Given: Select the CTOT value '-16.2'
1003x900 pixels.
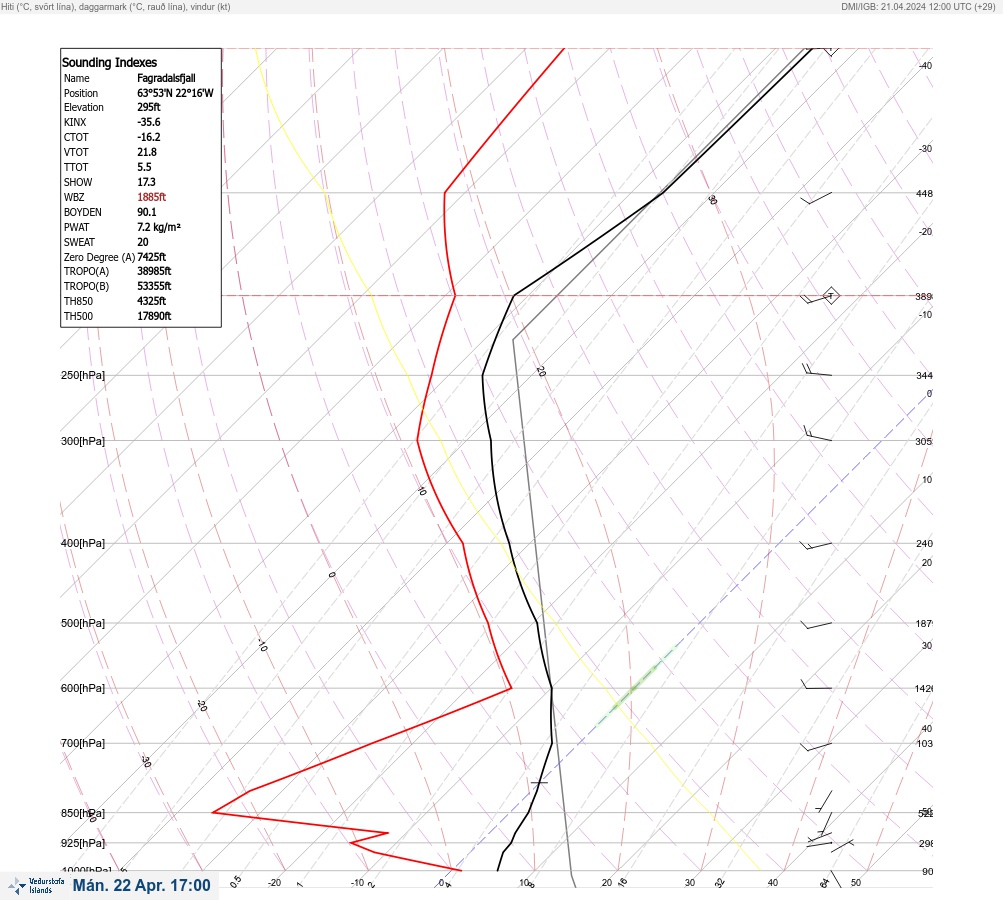Looking at the screenshot, I should click(x=149, y=137).
